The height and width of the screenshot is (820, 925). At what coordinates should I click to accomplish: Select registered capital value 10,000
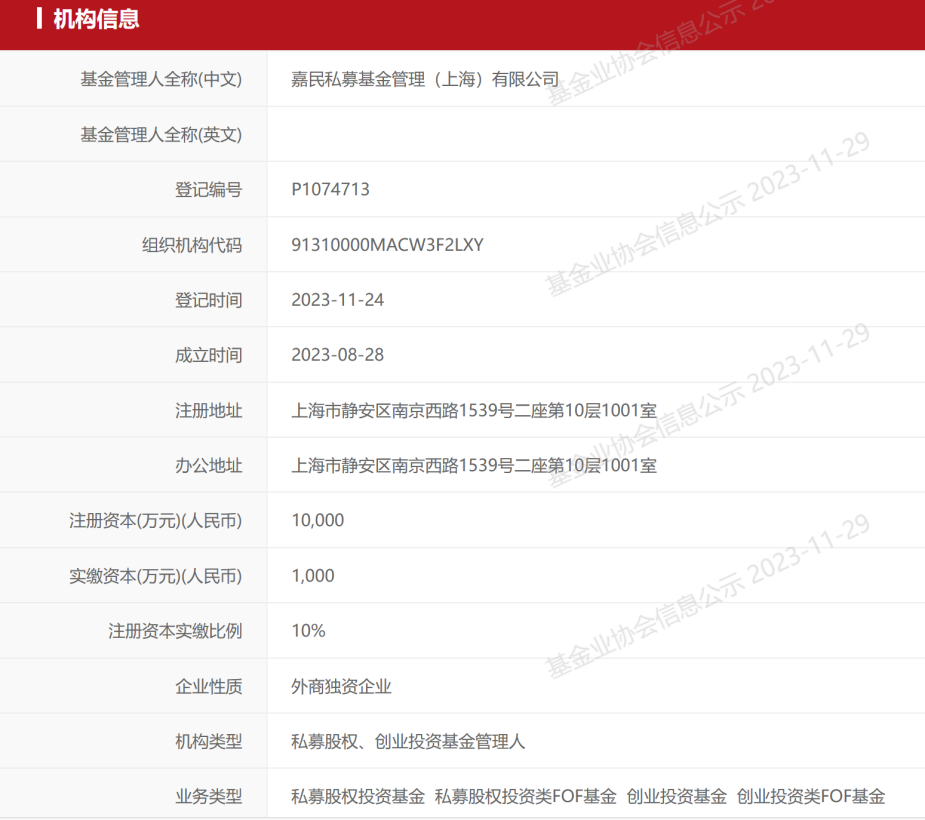coord(317,520)
